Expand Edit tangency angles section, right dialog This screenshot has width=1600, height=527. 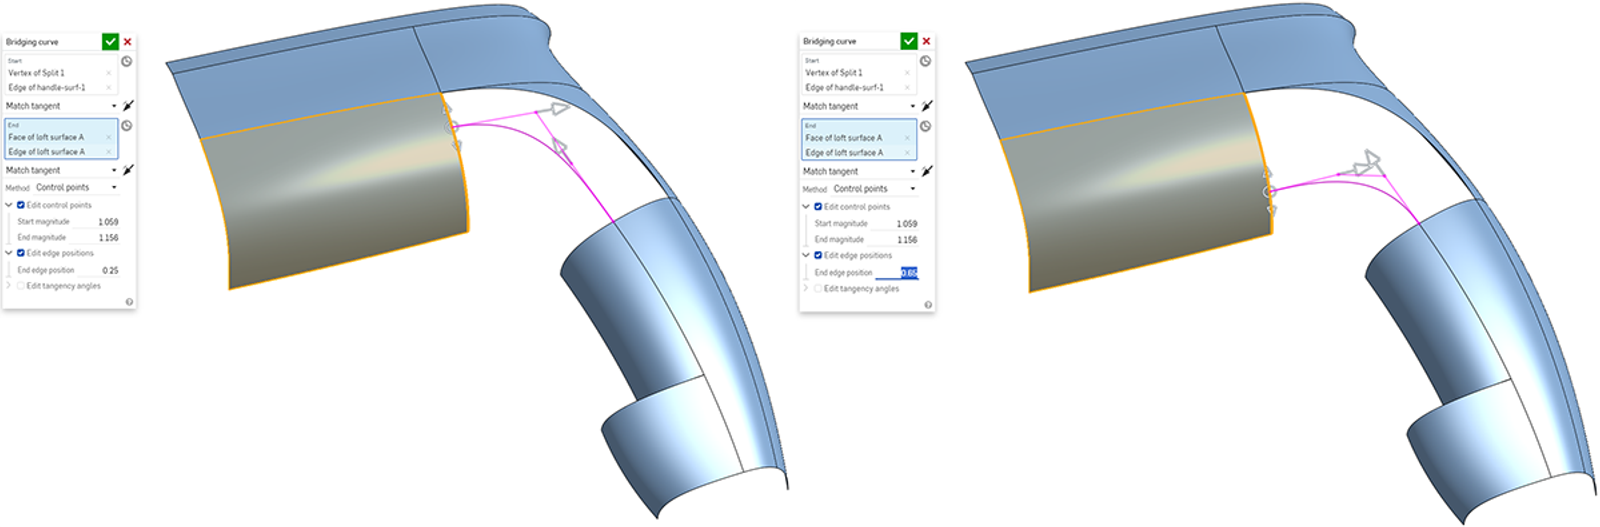(x=806, y=289)
